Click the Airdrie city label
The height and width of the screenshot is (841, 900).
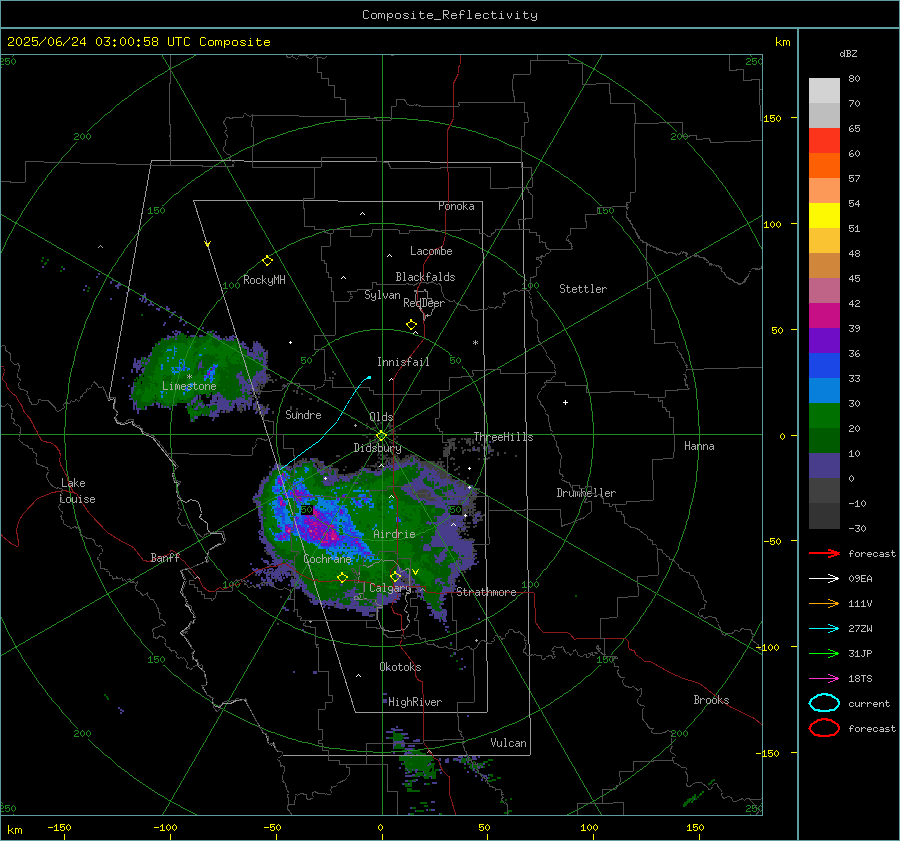pyautogui.click(x=394, y=534)
